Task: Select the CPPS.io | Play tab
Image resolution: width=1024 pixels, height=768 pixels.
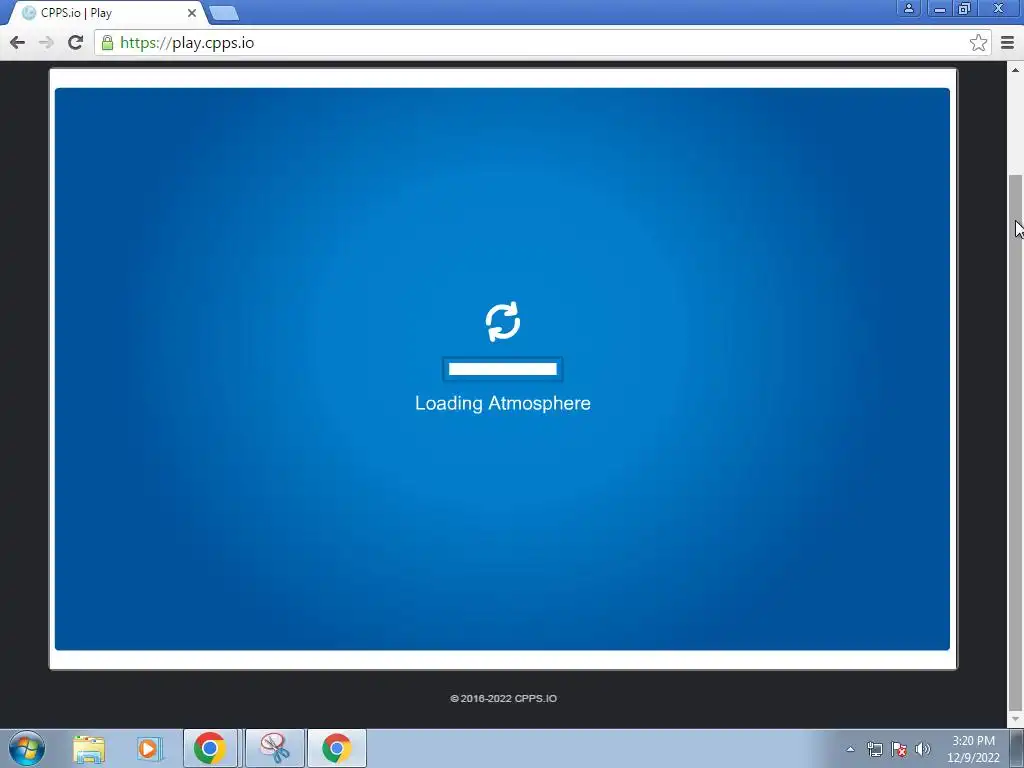Action: 108,13
